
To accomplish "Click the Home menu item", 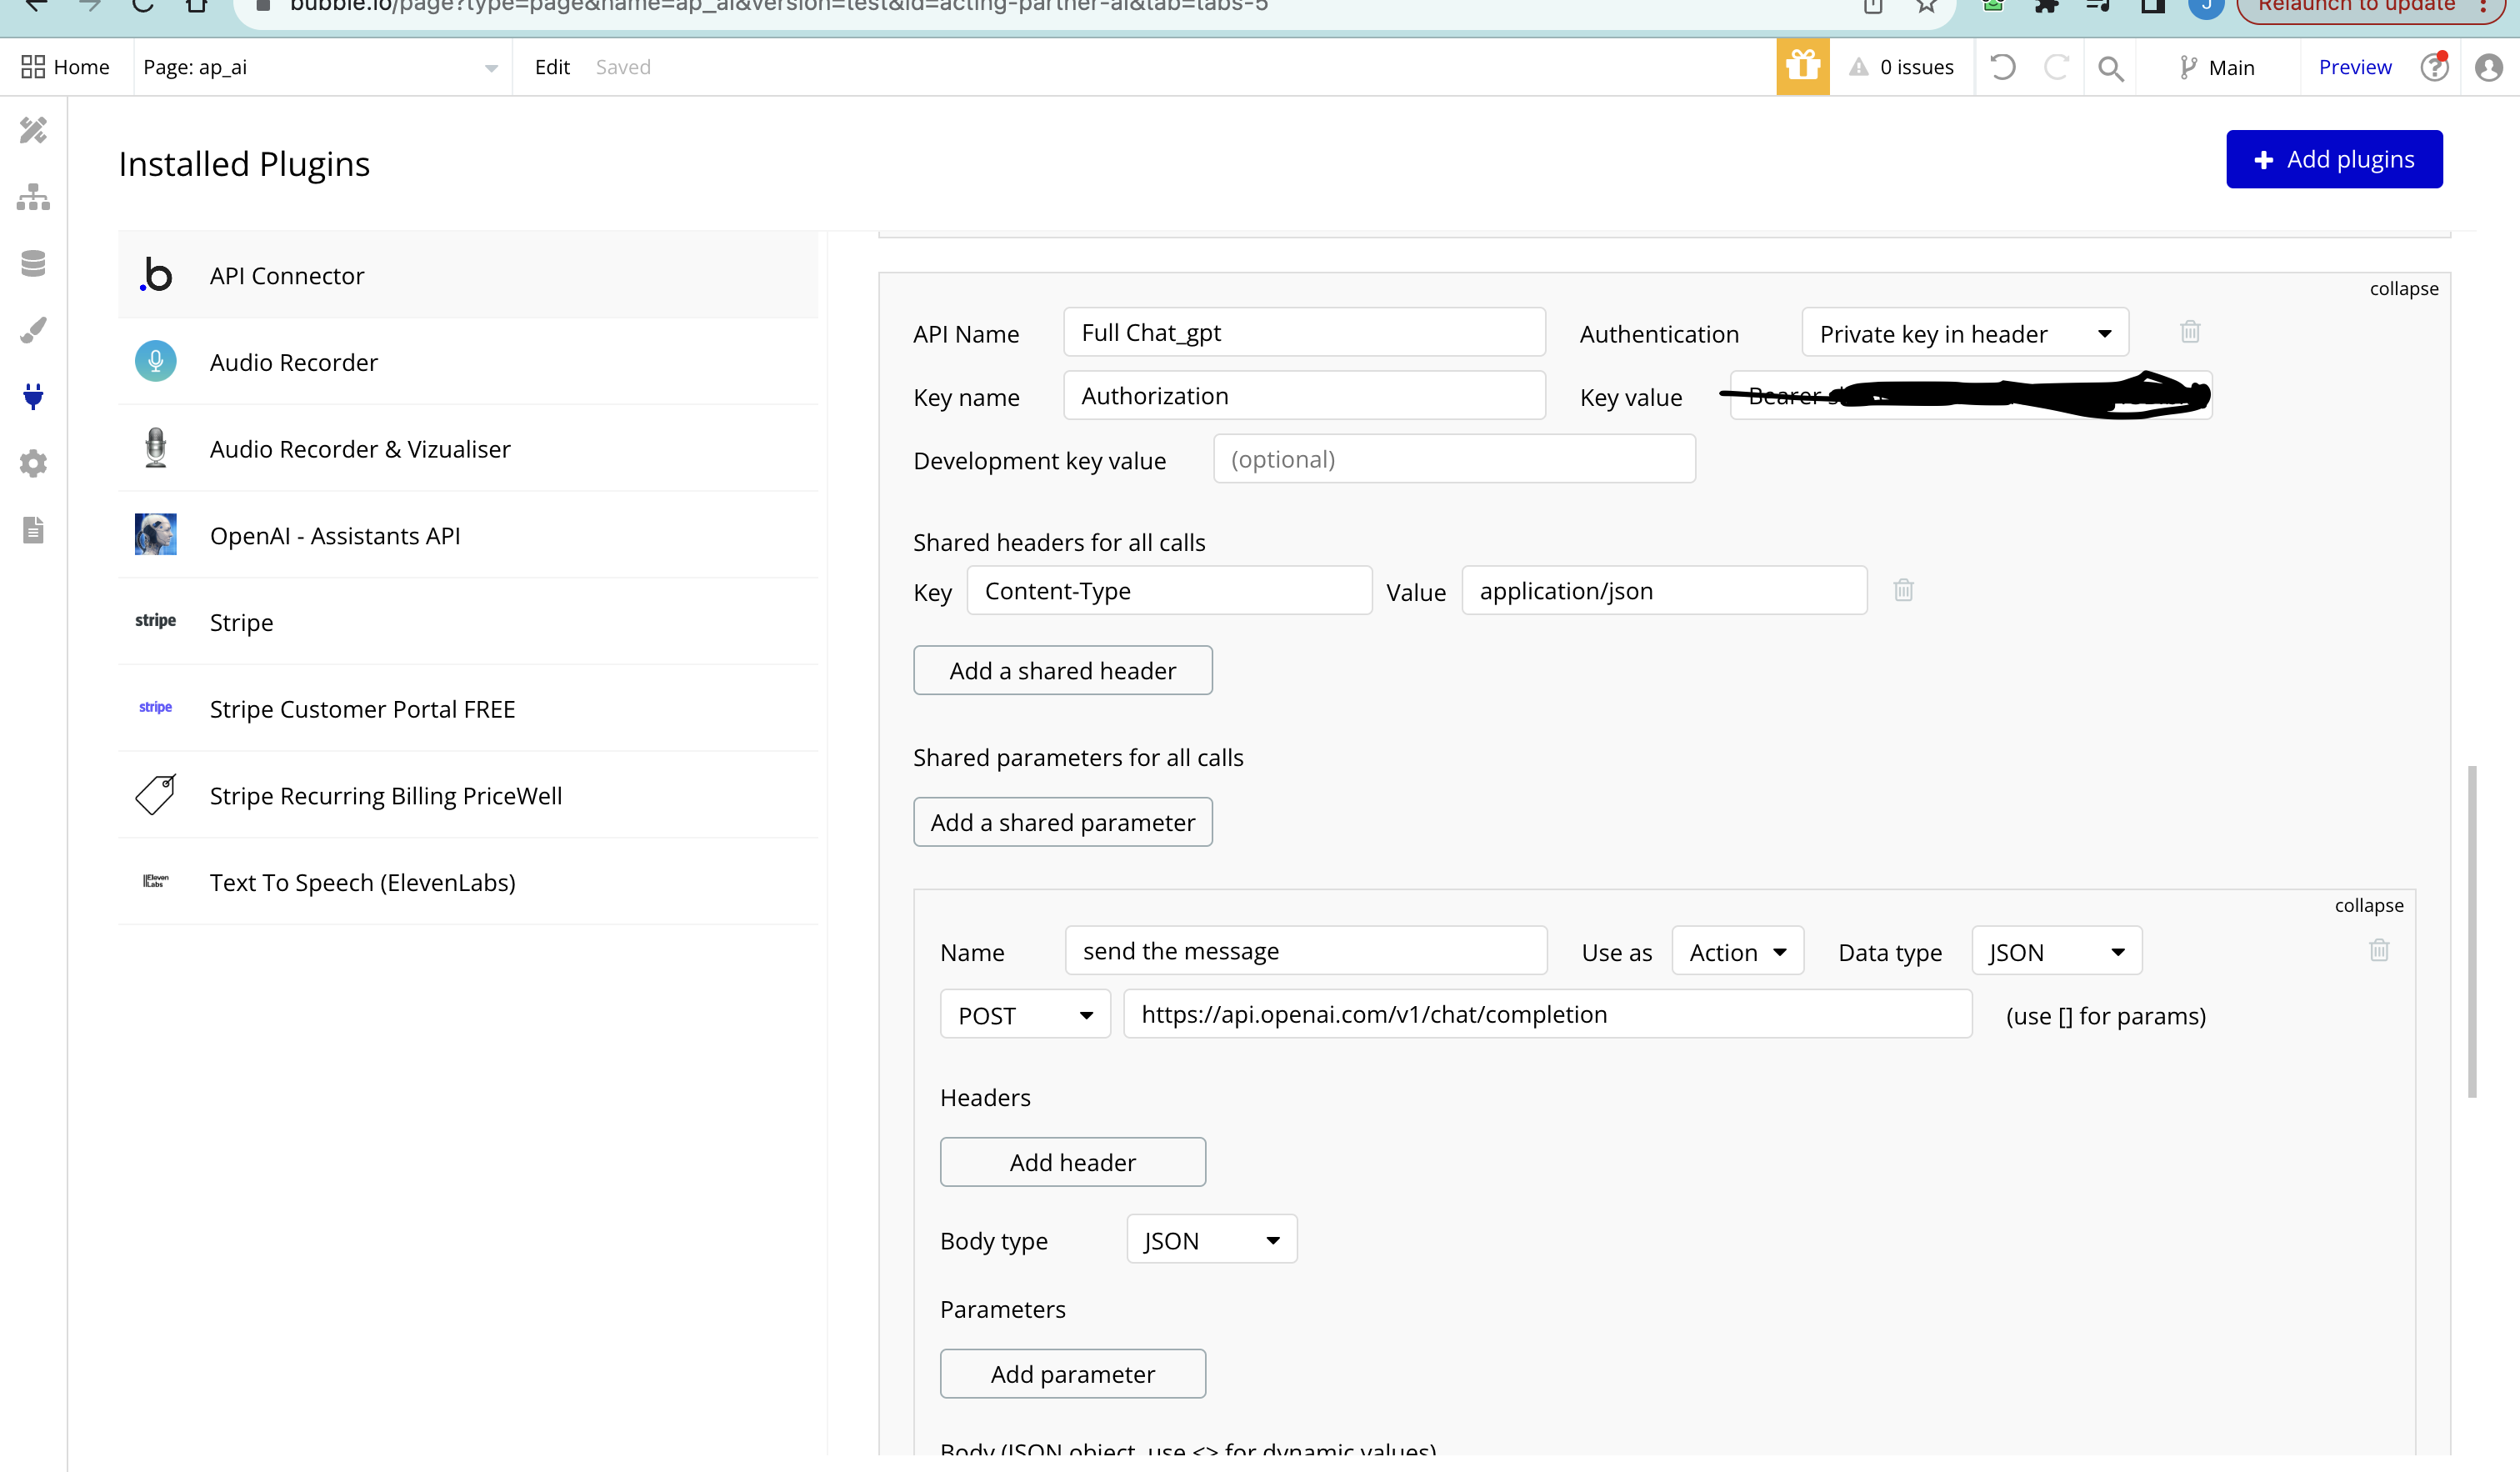I will pos(65,67).
